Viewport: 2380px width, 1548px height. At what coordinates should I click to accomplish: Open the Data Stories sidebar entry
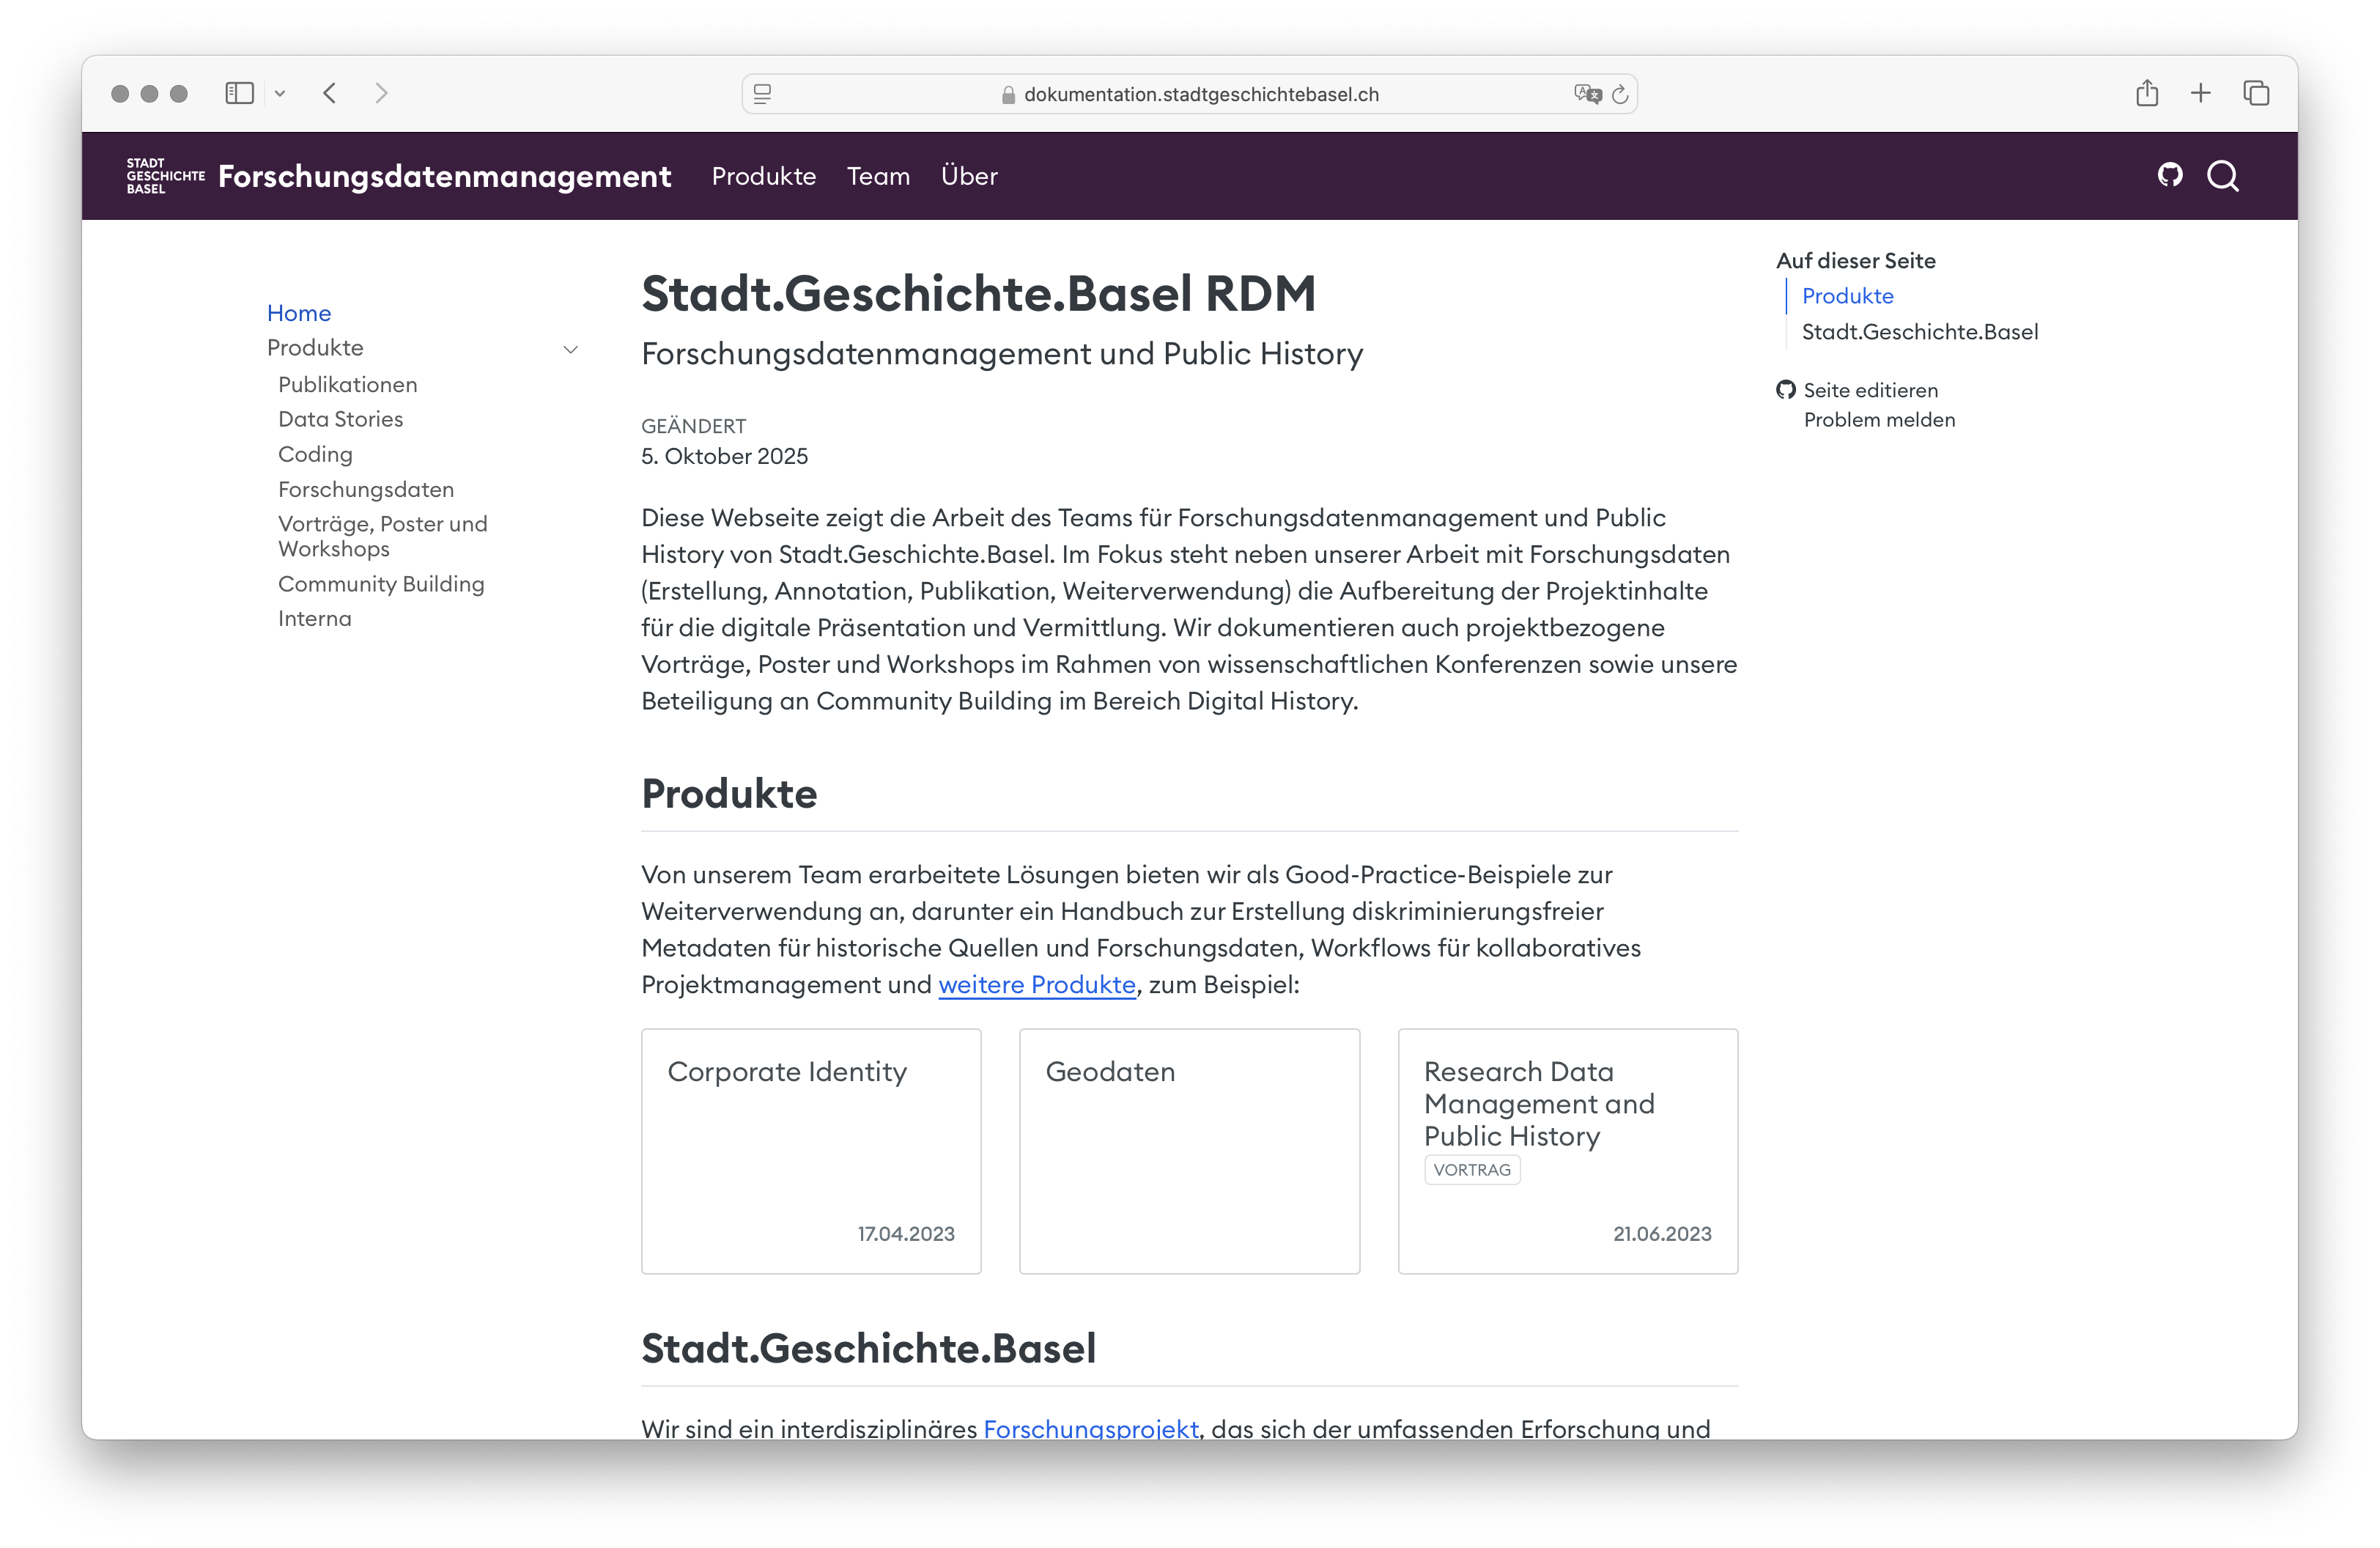[340, 419]
